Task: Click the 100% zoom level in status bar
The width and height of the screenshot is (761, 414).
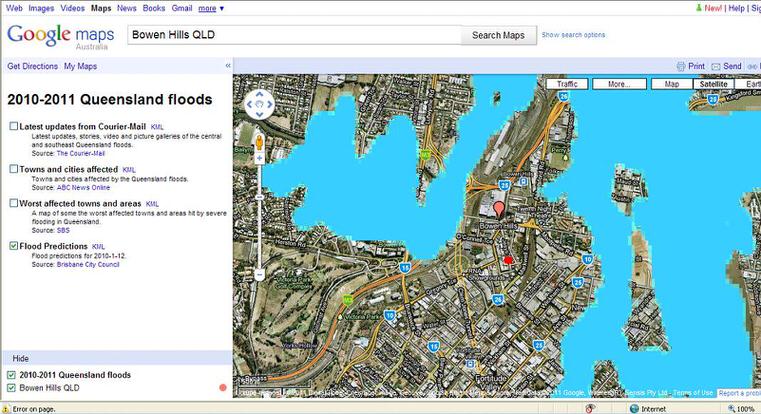Action: [745, 409]
